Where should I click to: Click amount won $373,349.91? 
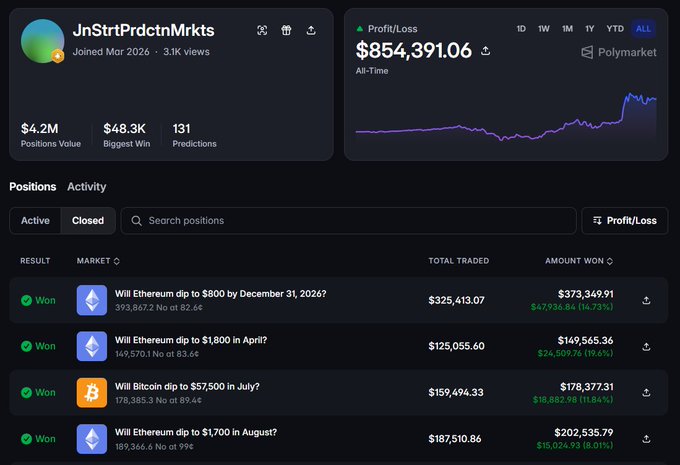pyautogui.click(x=585, y=294)
